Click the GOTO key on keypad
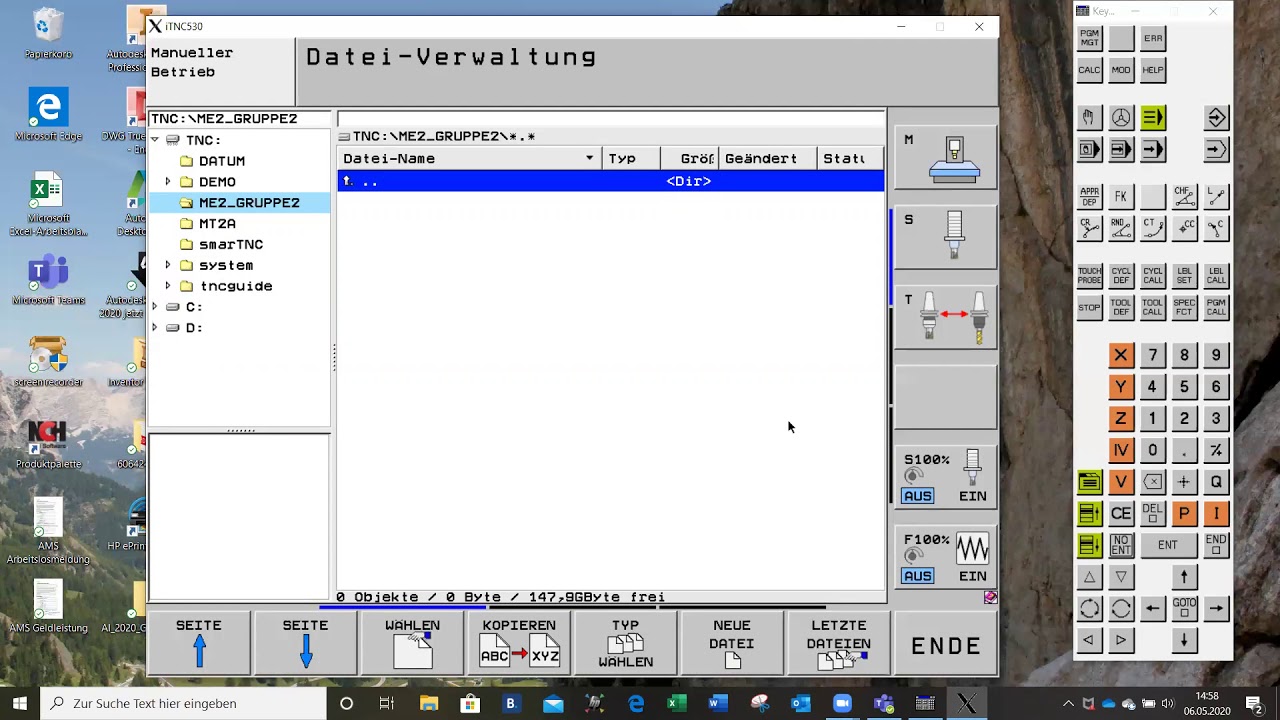1280x720 pixels. click(1184, 608)
